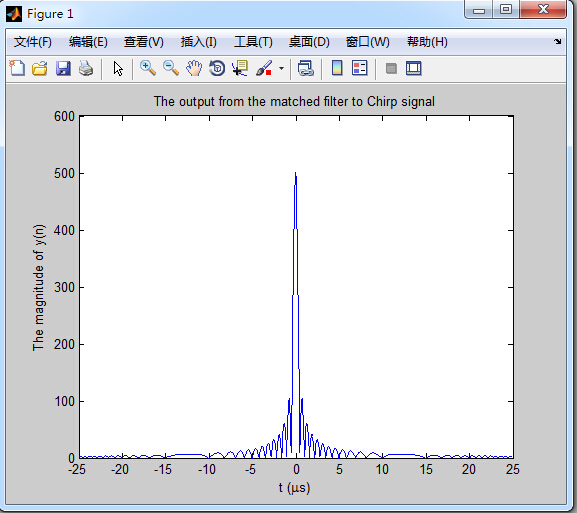
Task: Click the New Figure toolbar icon
Action: coord(17,68)
